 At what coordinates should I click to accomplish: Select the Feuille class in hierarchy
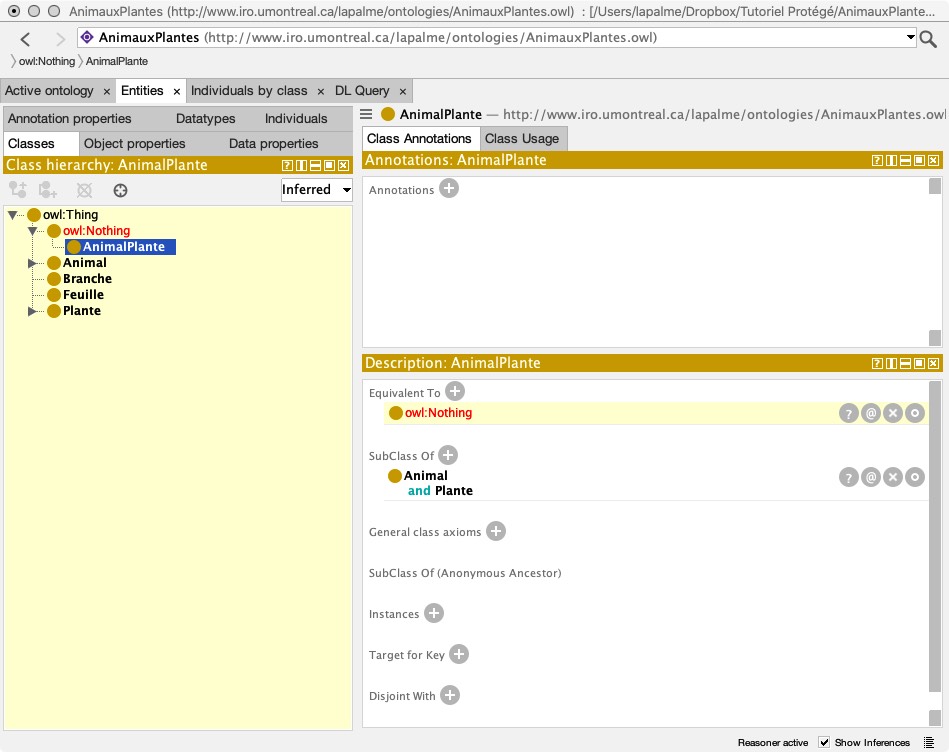83,295
